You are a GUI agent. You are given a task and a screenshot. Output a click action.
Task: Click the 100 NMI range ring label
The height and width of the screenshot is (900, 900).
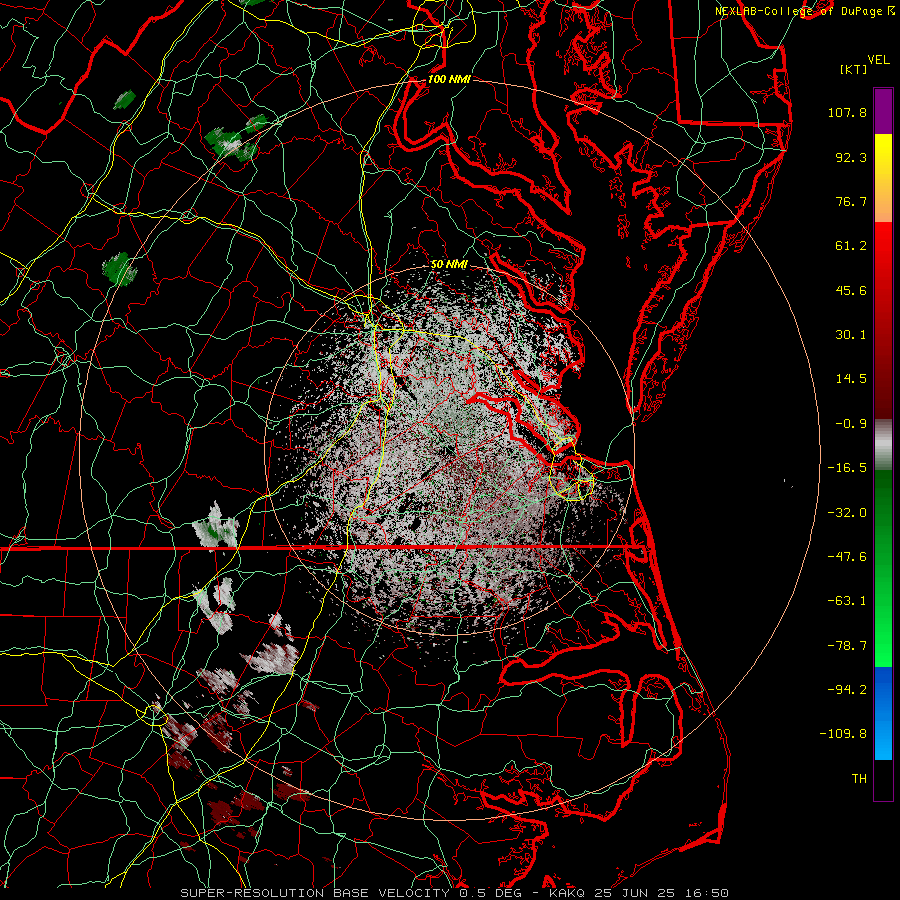[449, 79]
